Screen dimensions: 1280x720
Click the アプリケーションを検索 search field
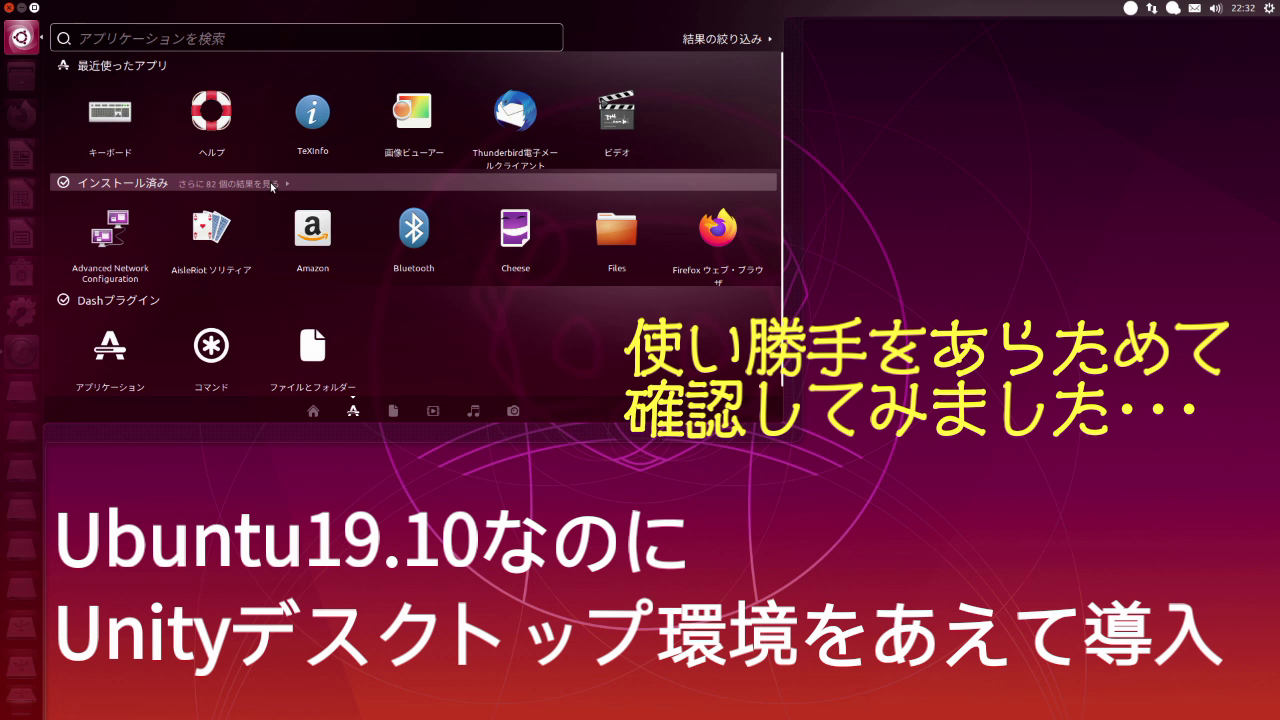[307, 38]
